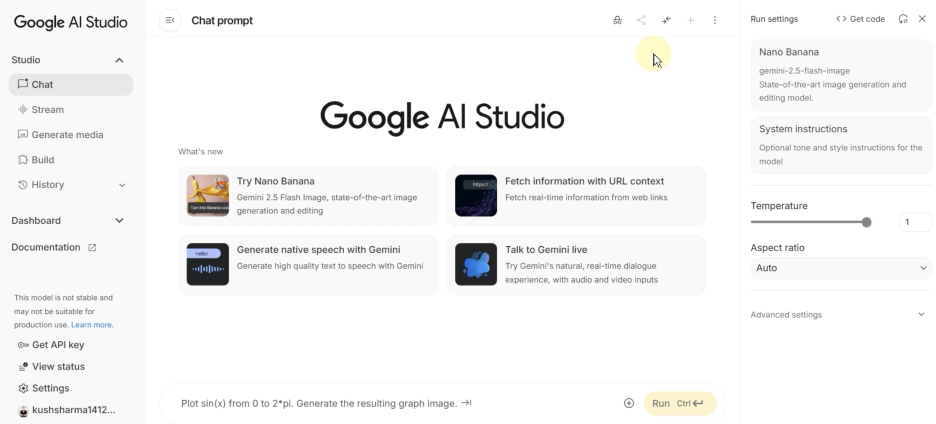Expand Advanced settings
The image size is (936, 424).
coord(838,315)
